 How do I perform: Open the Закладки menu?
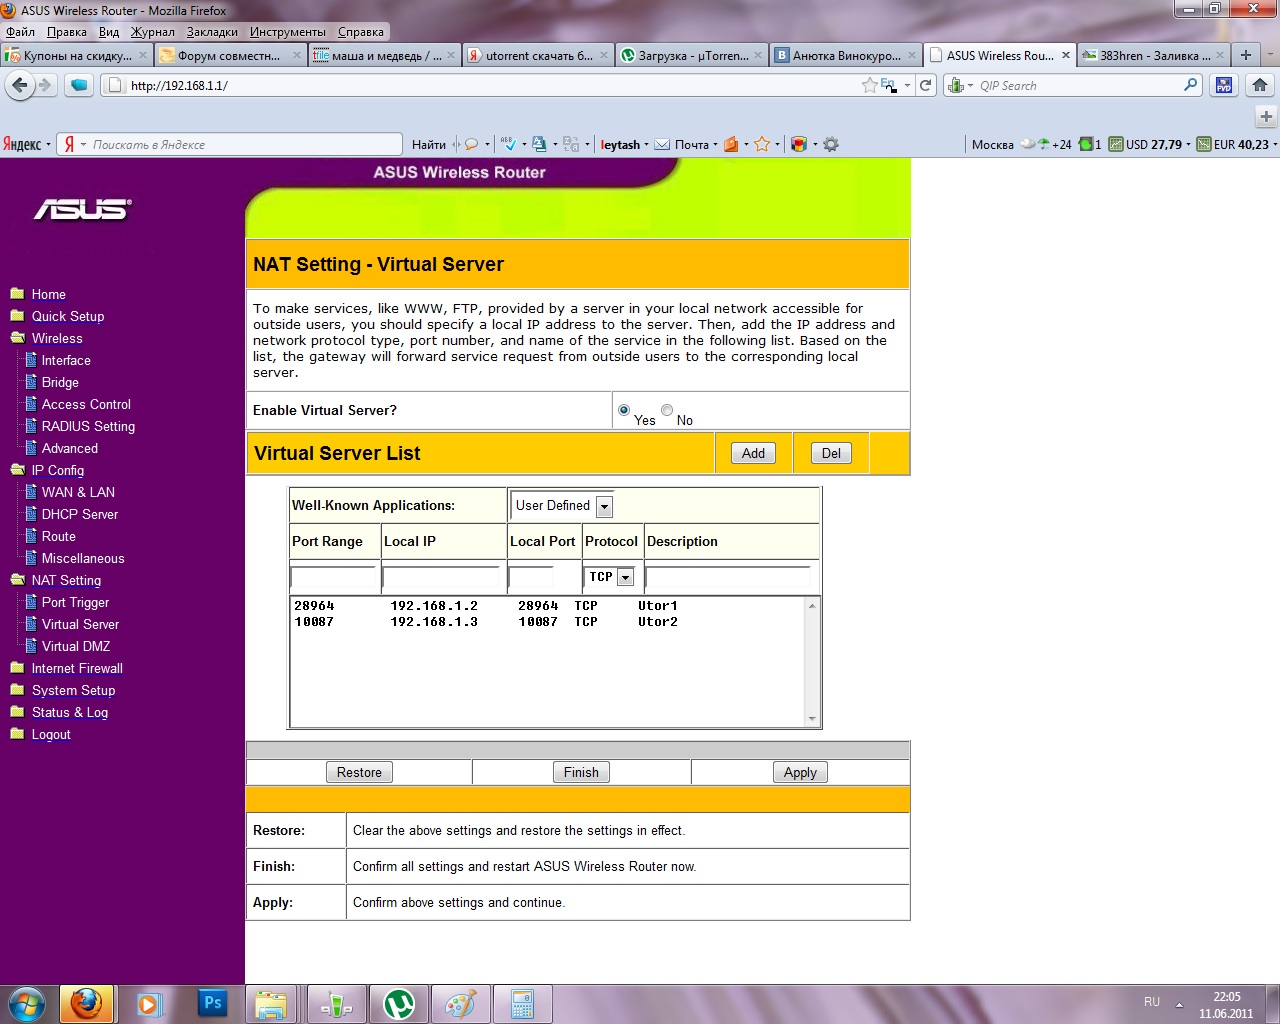(212, 32)
